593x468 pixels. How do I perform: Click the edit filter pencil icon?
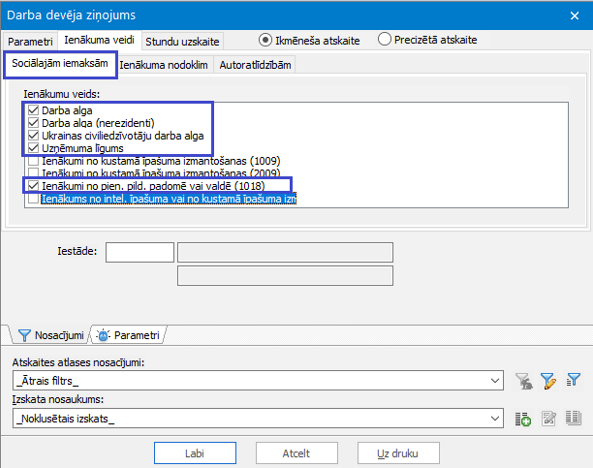(548, 381)
